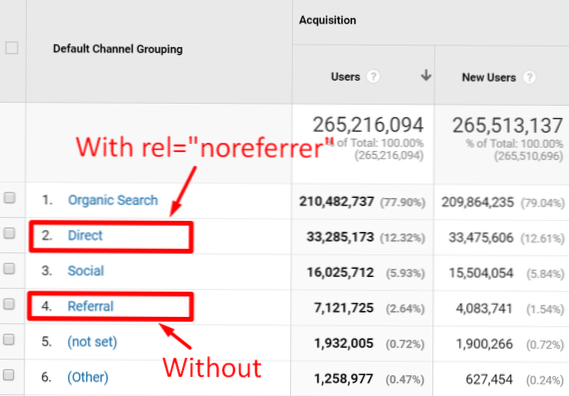This screenshot has height=396, width=569.
Task: Check the Social row checkbox
Action: [x=9, y=269]
